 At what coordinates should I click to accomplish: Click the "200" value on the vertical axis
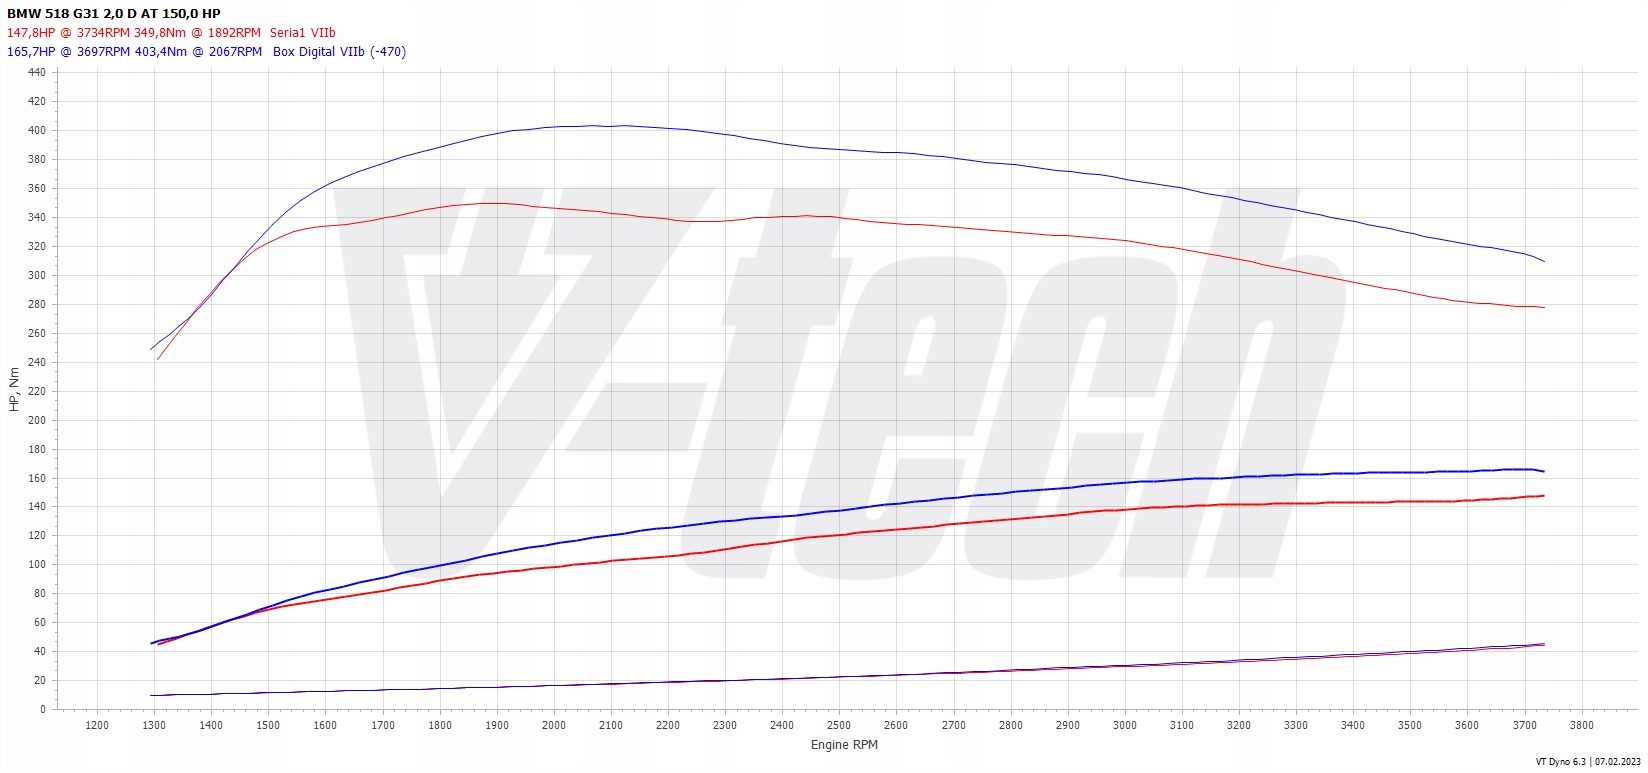click(37, 421)
